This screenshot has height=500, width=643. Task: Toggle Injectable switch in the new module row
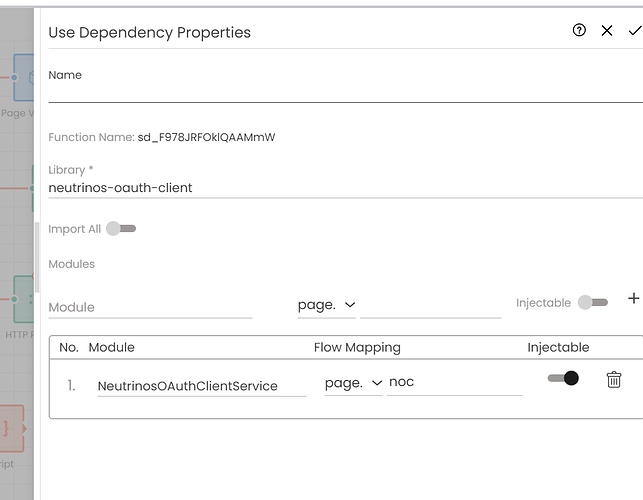[x=593, y=303]
